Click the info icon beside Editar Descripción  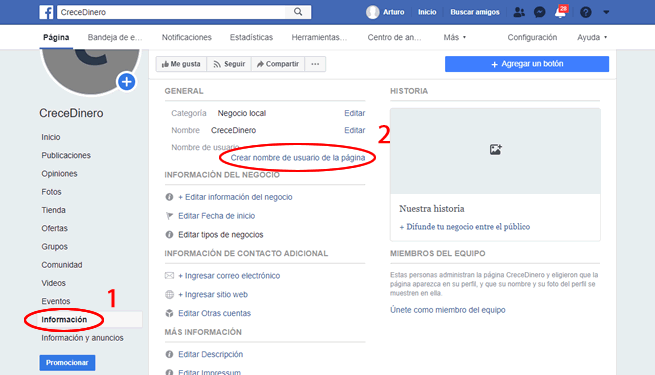tap(169, 354)
